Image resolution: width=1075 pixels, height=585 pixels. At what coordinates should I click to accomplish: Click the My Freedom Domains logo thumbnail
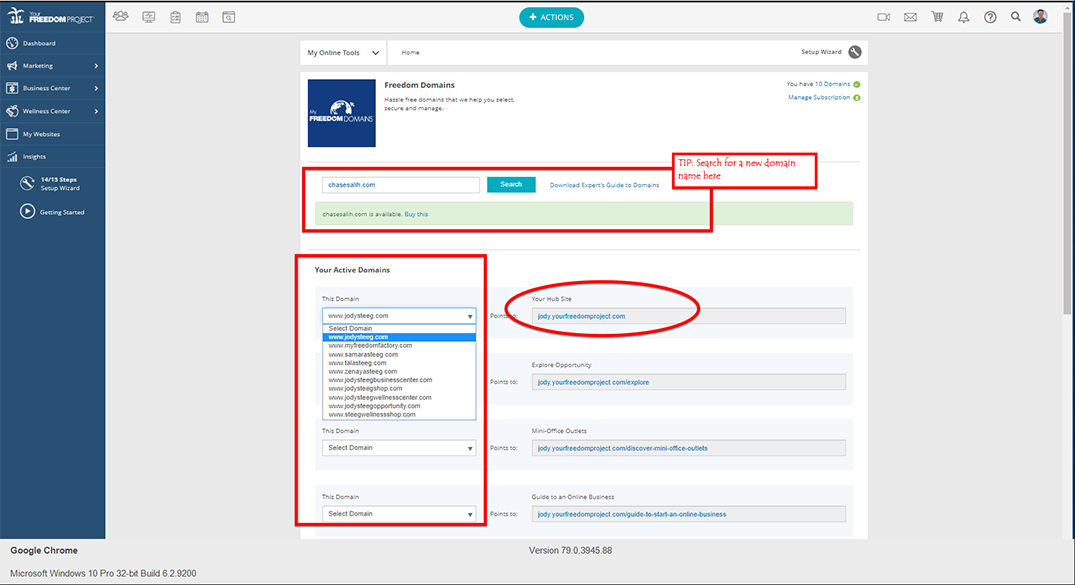click(x=341, y=113)
